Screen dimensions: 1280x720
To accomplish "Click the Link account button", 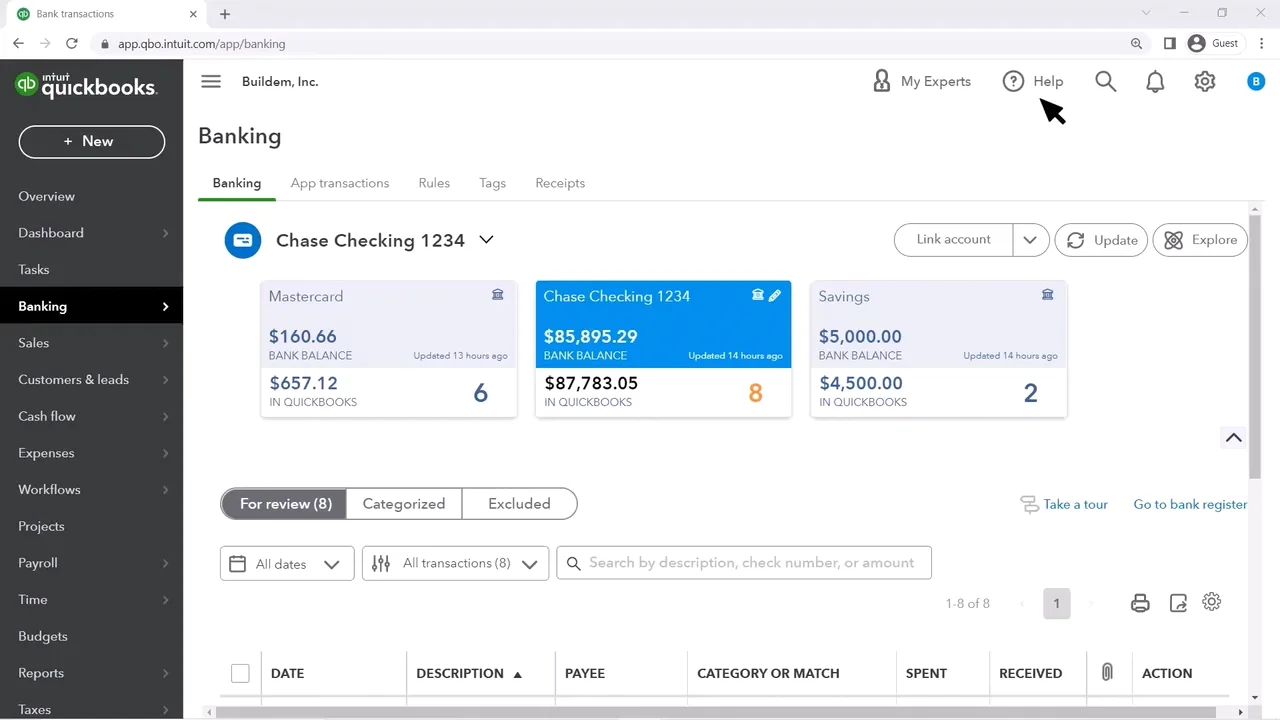I will click(954, 240).
